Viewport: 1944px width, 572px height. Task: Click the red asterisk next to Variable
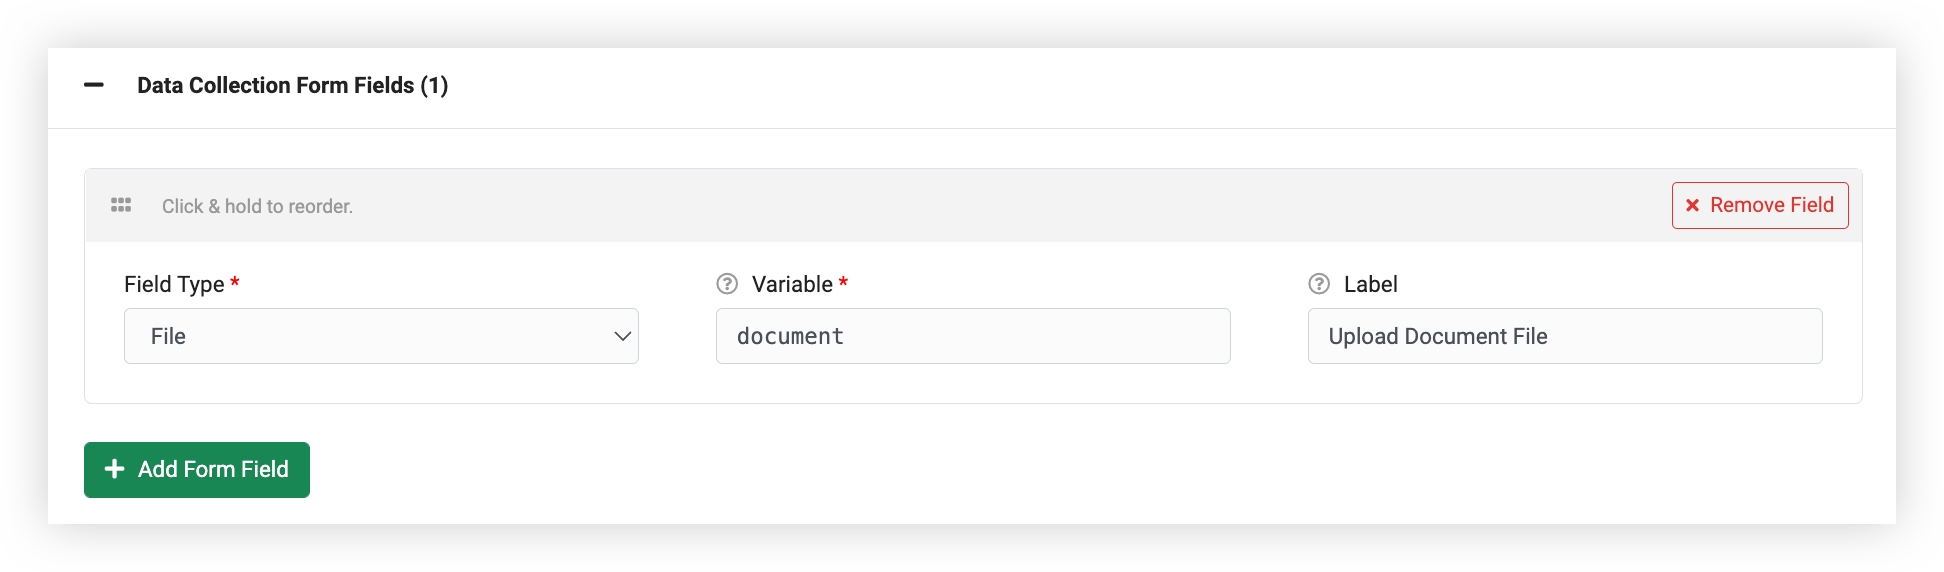(843, 282)
